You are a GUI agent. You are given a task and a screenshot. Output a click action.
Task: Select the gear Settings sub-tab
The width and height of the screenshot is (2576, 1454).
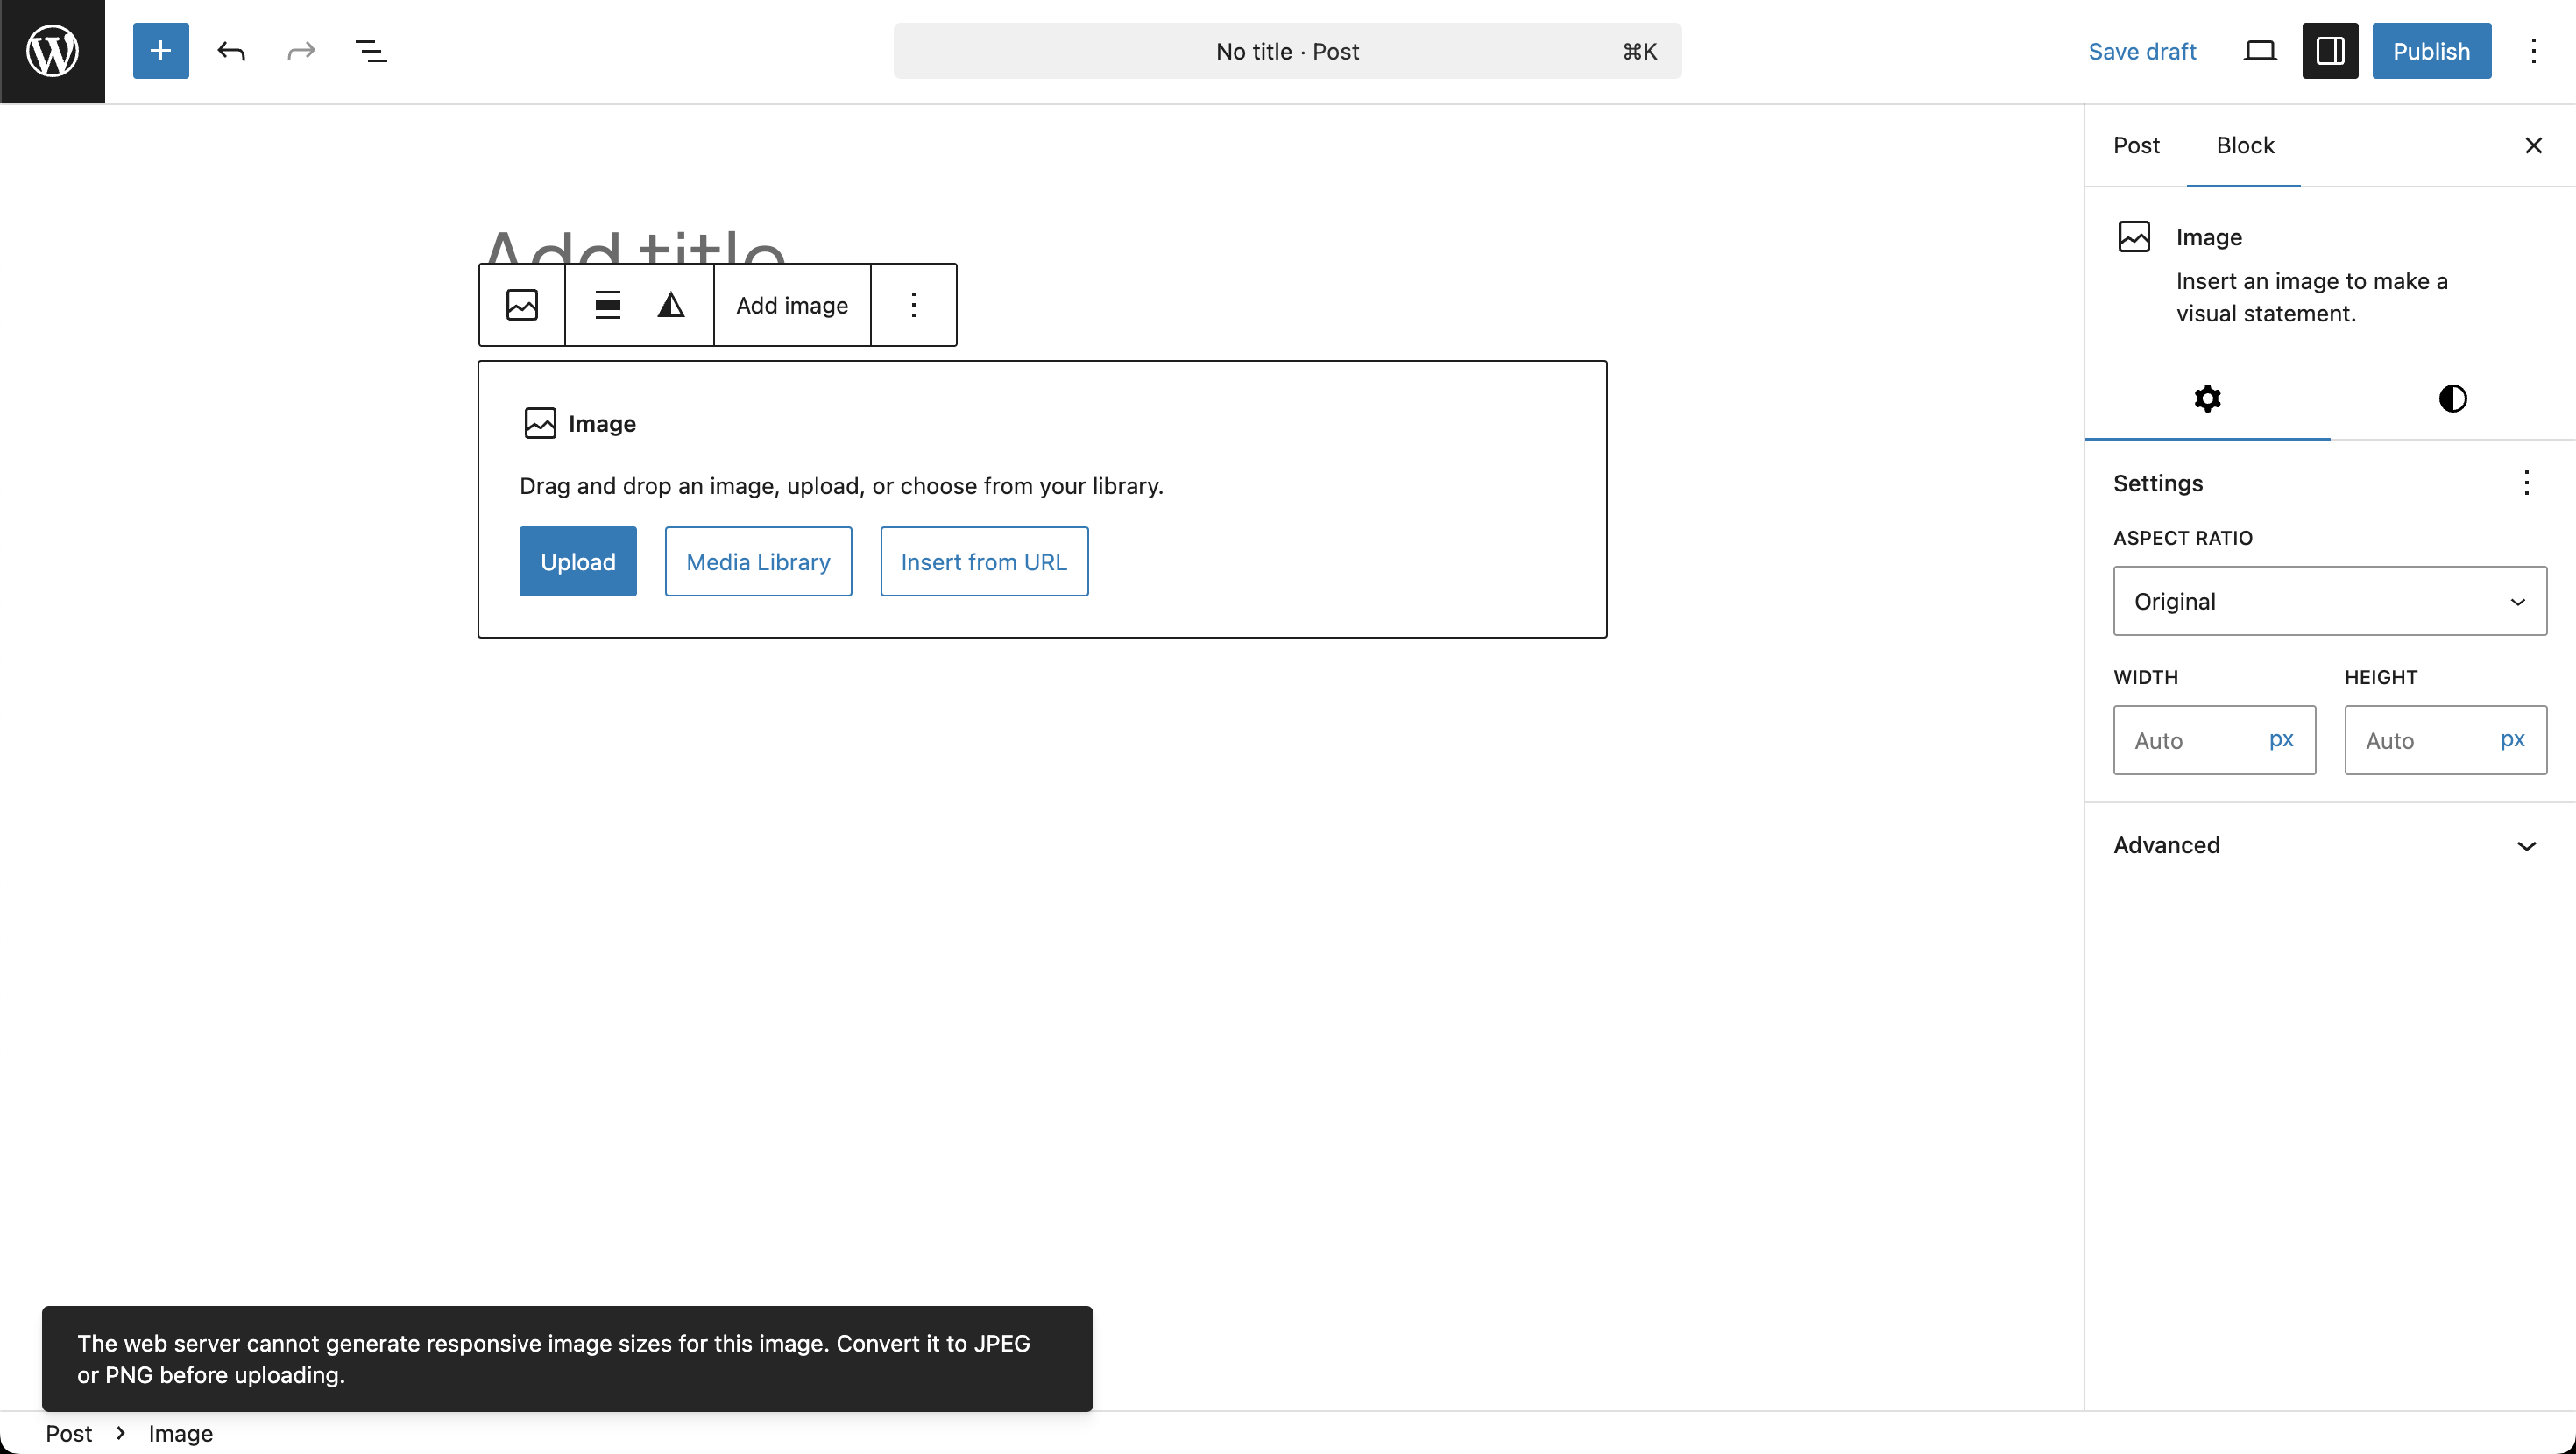click(x=2207, y=398)
